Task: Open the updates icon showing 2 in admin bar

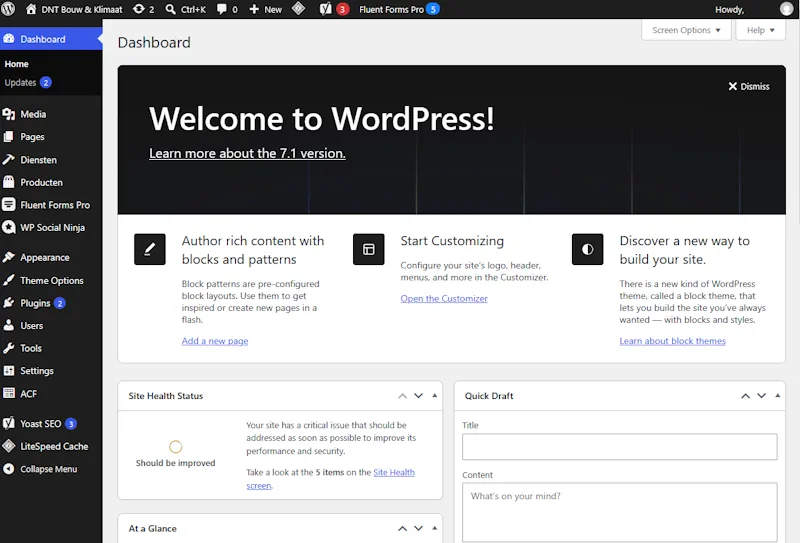Action: (143, 9)
